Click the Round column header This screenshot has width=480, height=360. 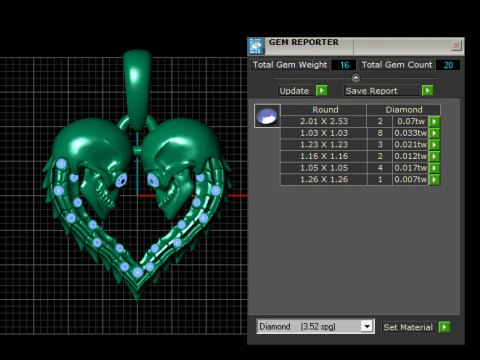tap(325, 110)
